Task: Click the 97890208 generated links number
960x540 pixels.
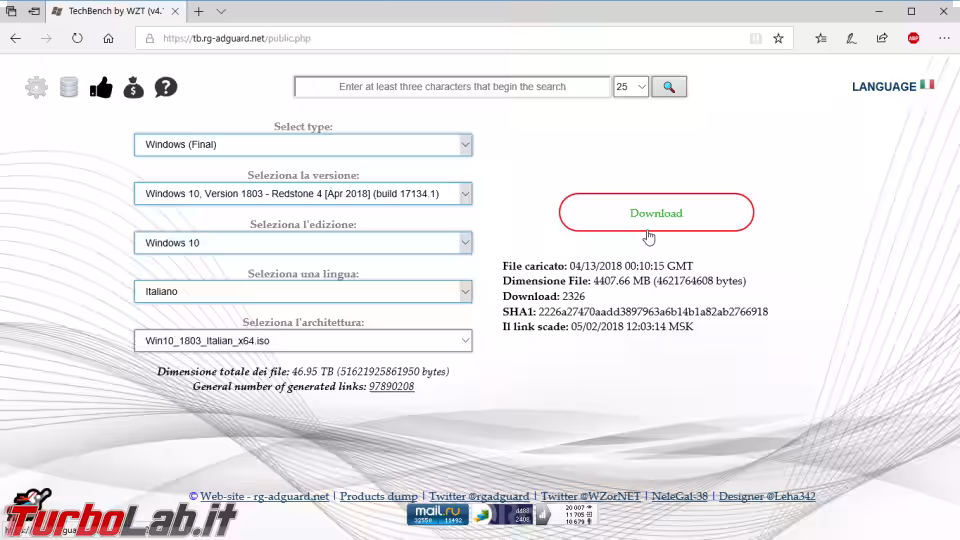Action: (391, 386)
